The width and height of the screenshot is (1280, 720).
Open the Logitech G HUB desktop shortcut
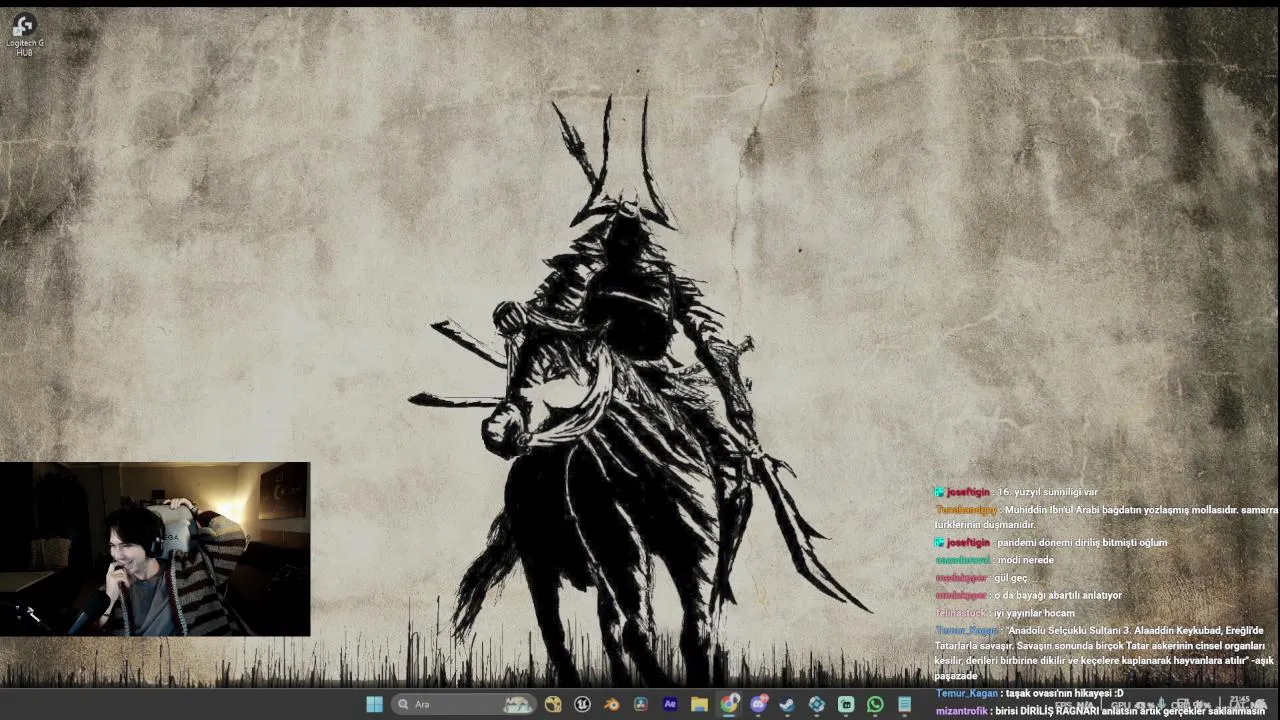[x=24, y=34]
